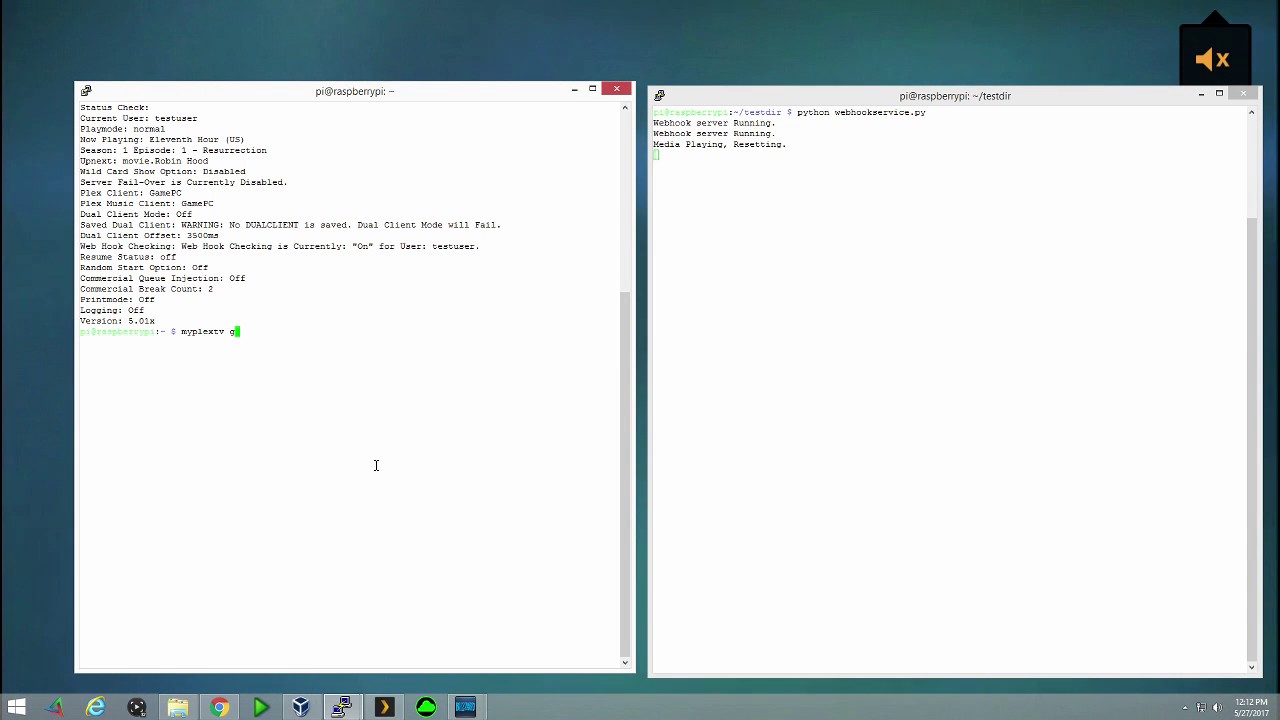
Task: Open the network tray icon
Action: [1201, 708]
